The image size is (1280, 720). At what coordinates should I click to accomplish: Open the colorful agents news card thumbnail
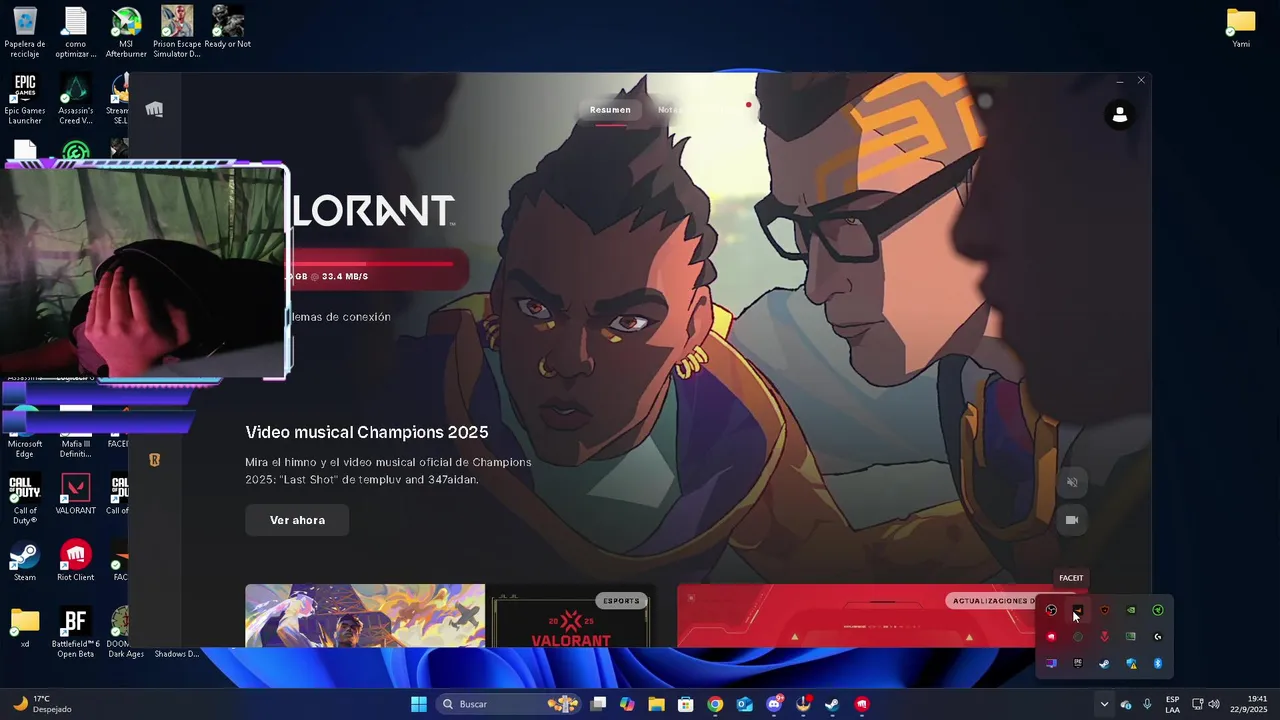[365, 616]
